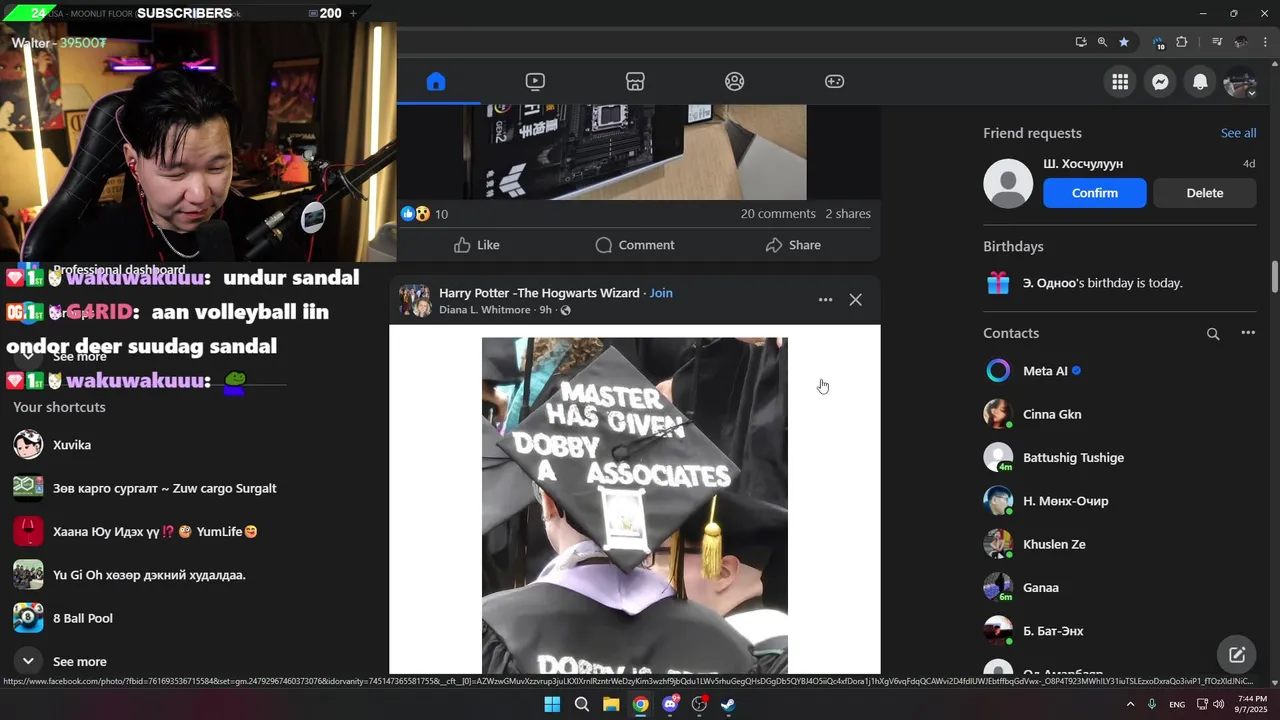Open the Chrome extensions puzzle icon
1280x720 pixels.
point(1182,42)
